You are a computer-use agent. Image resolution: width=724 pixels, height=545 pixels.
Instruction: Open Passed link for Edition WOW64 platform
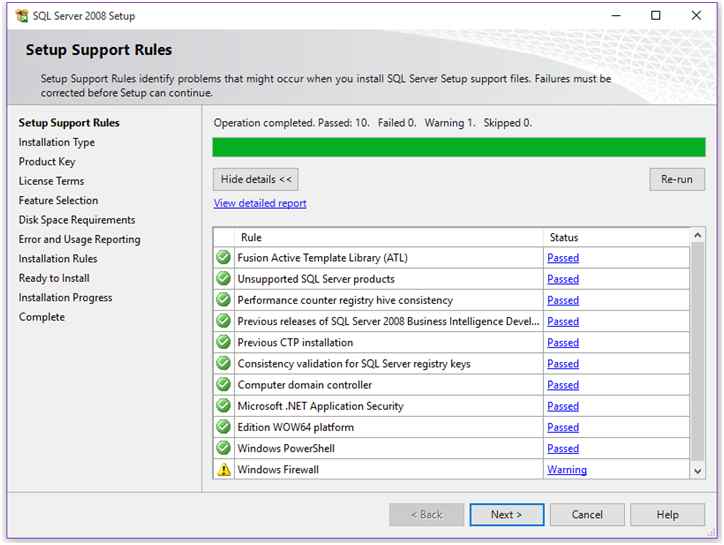click(x=563, y=427)
